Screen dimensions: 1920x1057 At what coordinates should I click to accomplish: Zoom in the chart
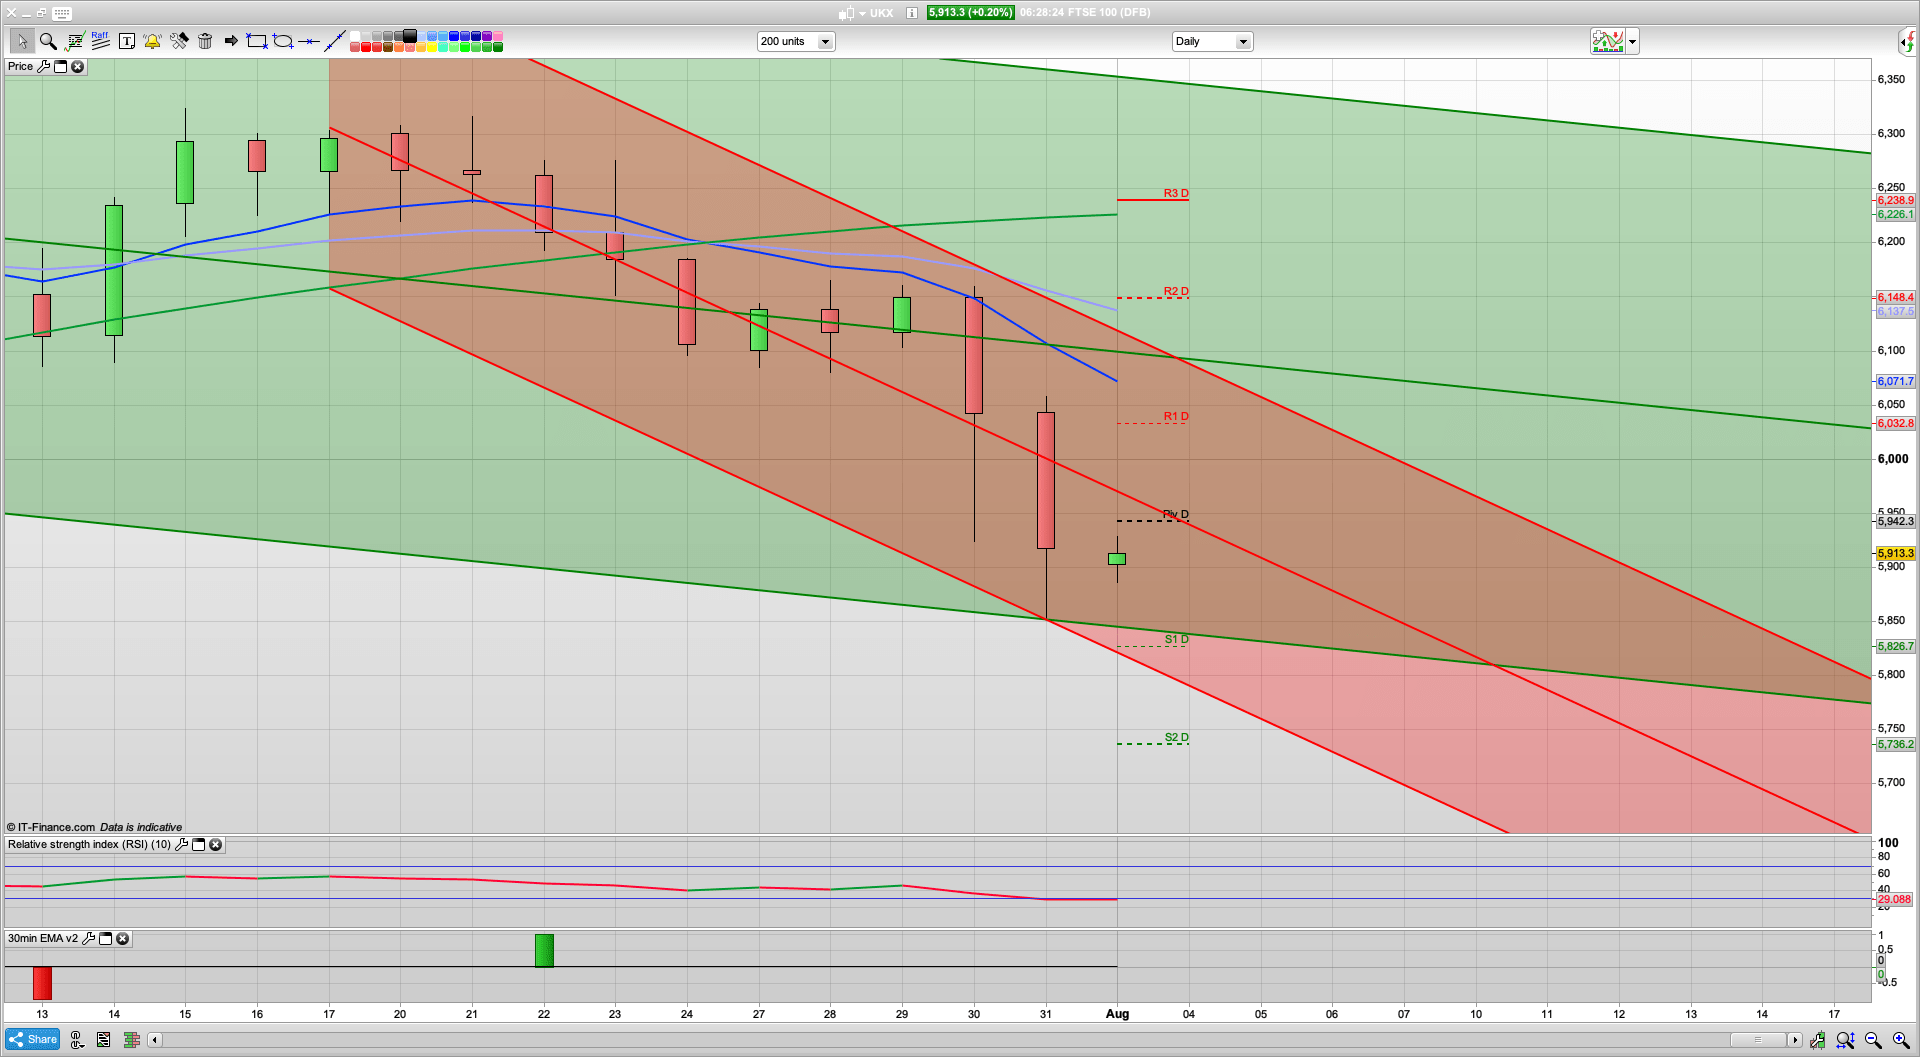click(1901, 1040)
